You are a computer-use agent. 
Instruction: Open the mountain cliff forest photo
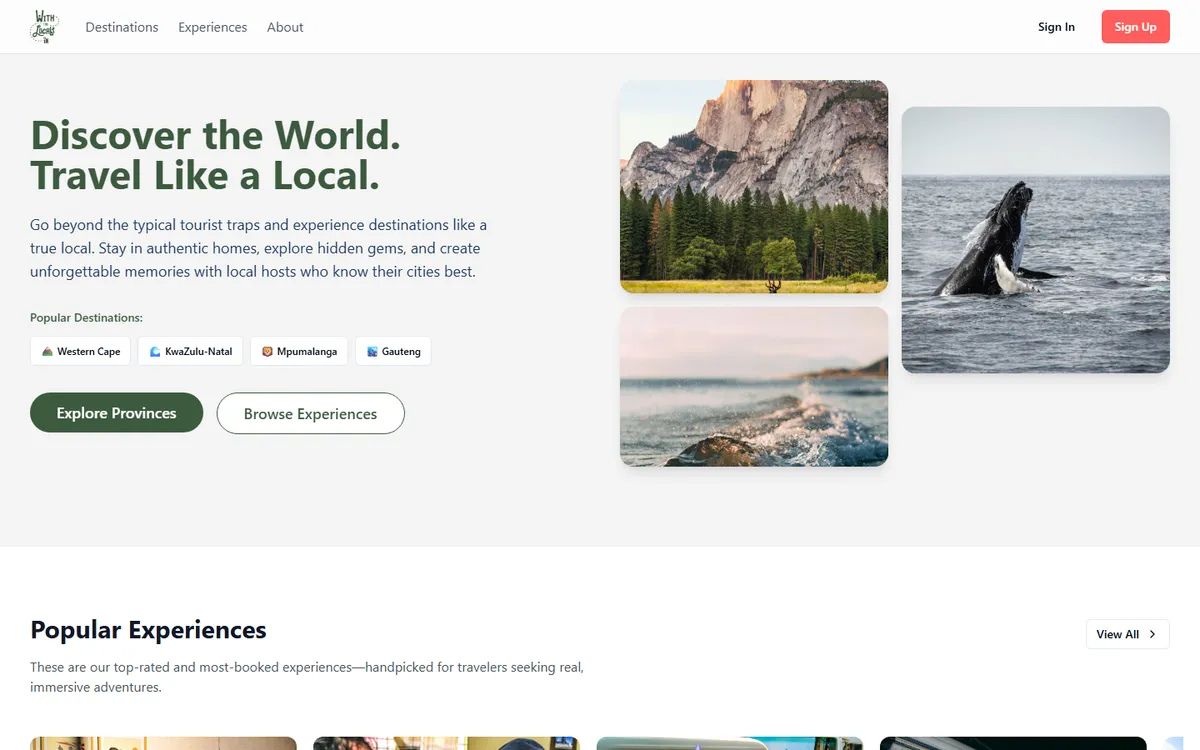(x=754, y=187)
